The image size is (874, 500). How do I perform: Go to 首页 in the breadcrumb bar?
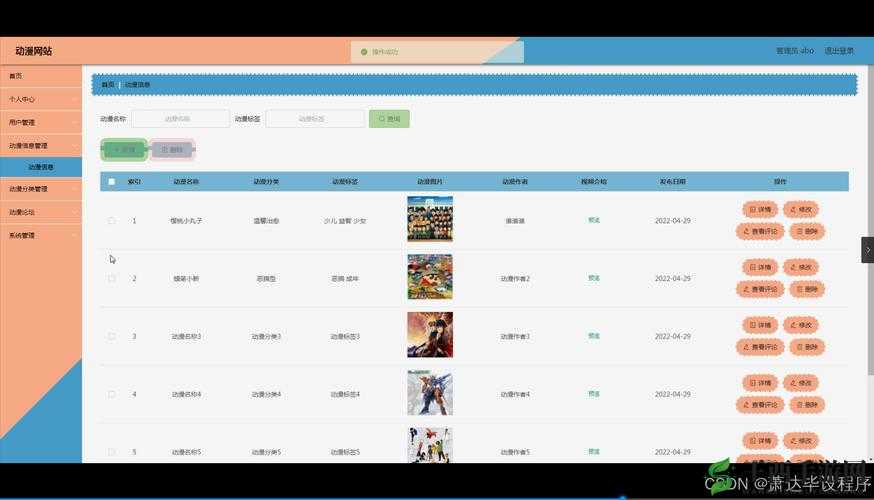108,85
